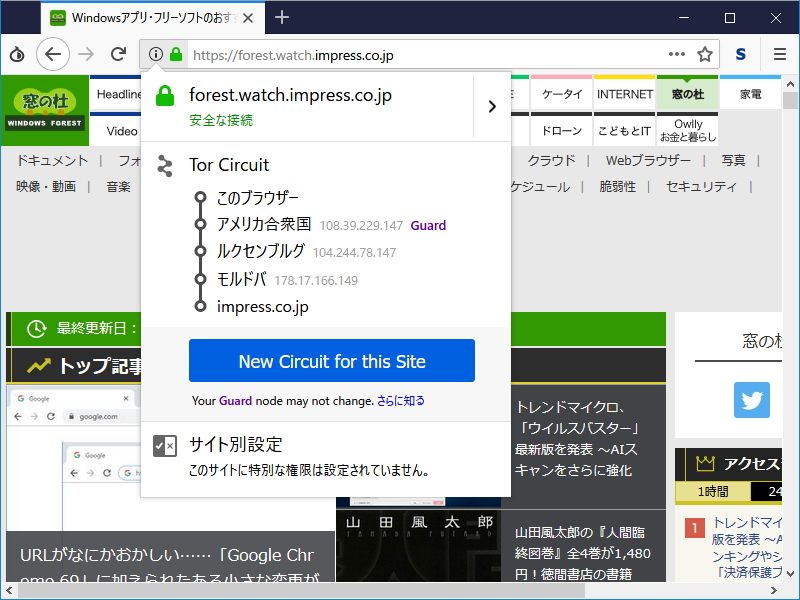Viewport: 800px width, 600px height.
Task: Expand connection security details with the chevron
Action: (x=492, y=104)
